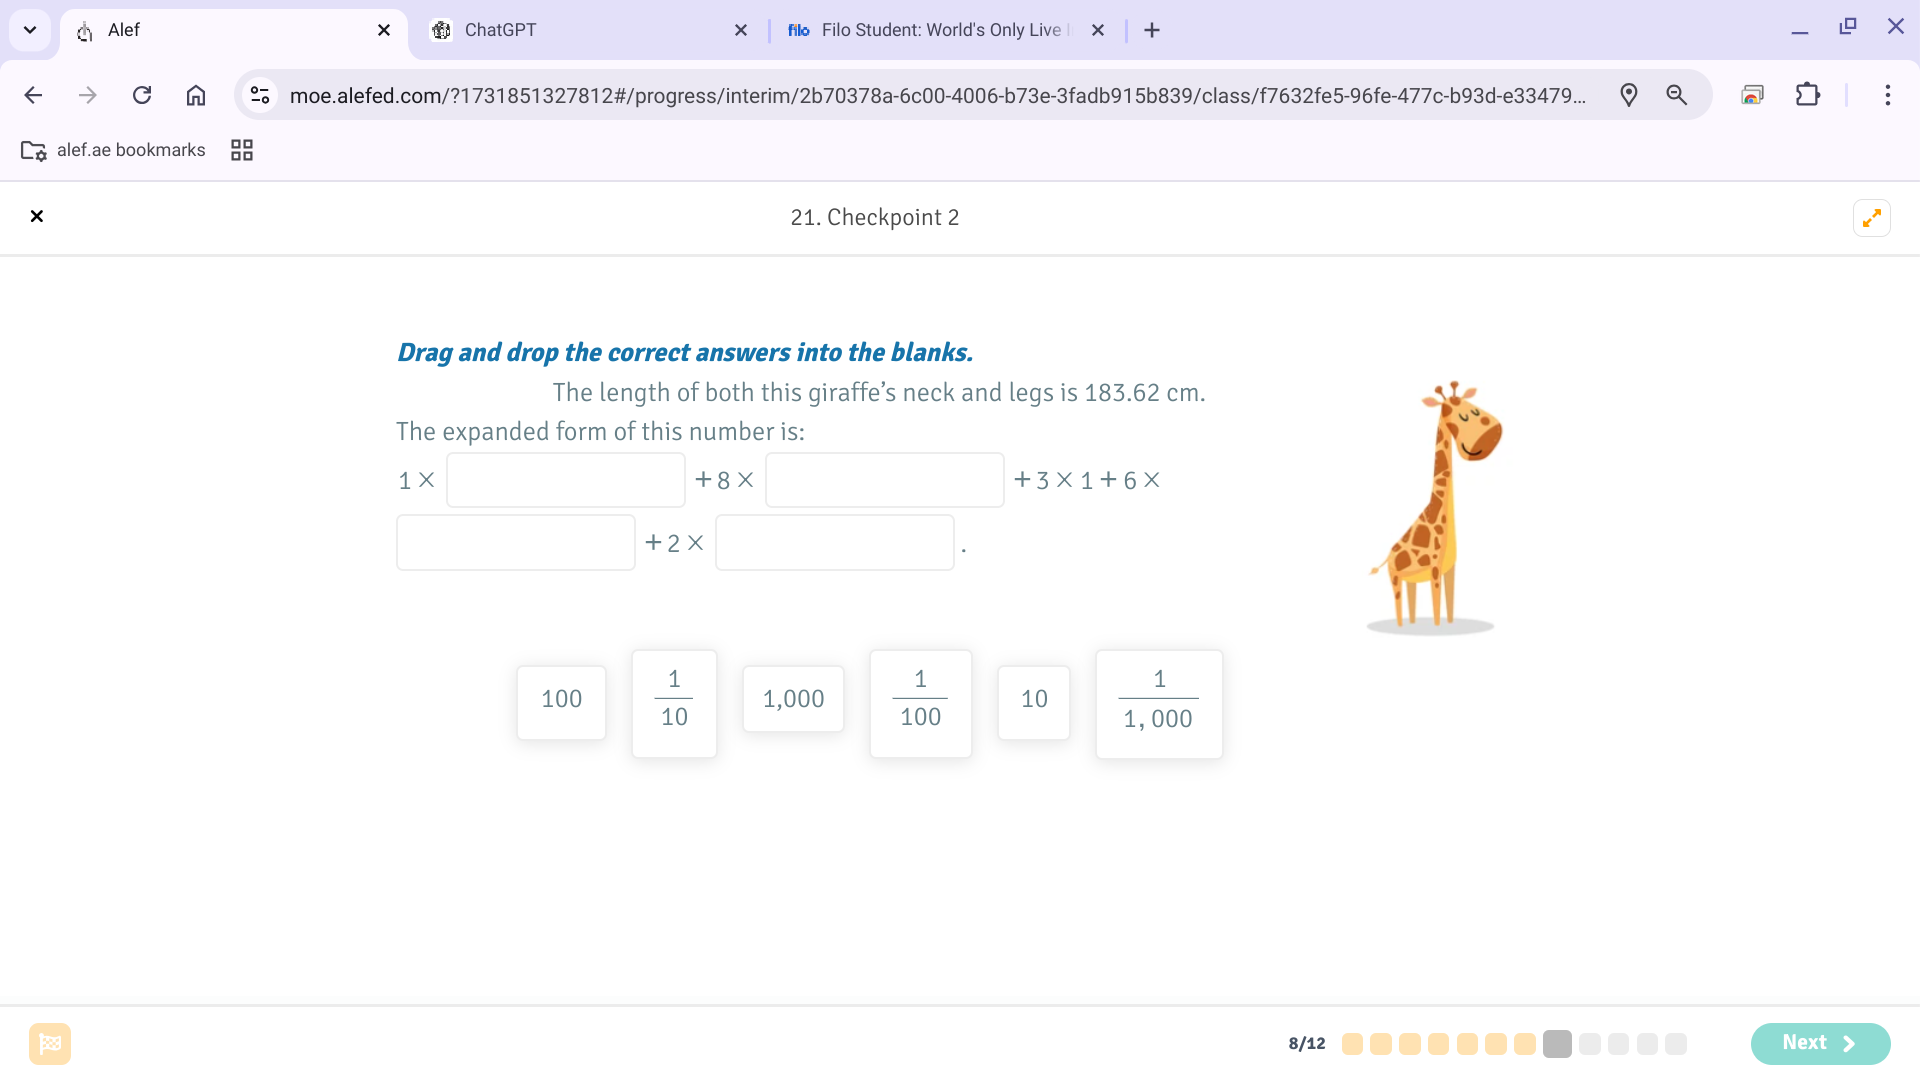Viewport: 1920px width, 1080px height.
Task: Click the flag report icon at bottom left
Action: [x=50, y=1043]
